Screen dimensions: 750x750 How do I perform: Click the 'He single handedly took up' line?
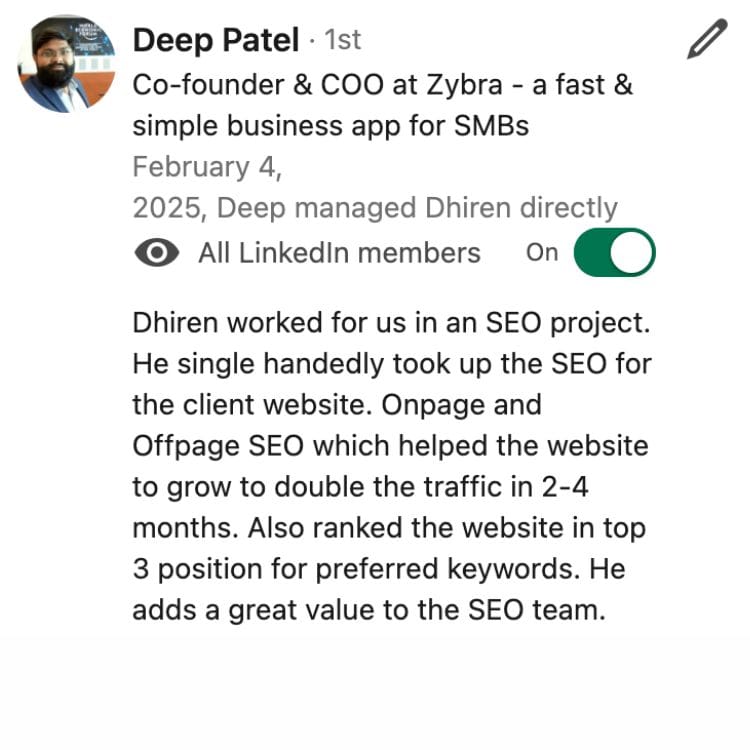[x=392, y=365]
